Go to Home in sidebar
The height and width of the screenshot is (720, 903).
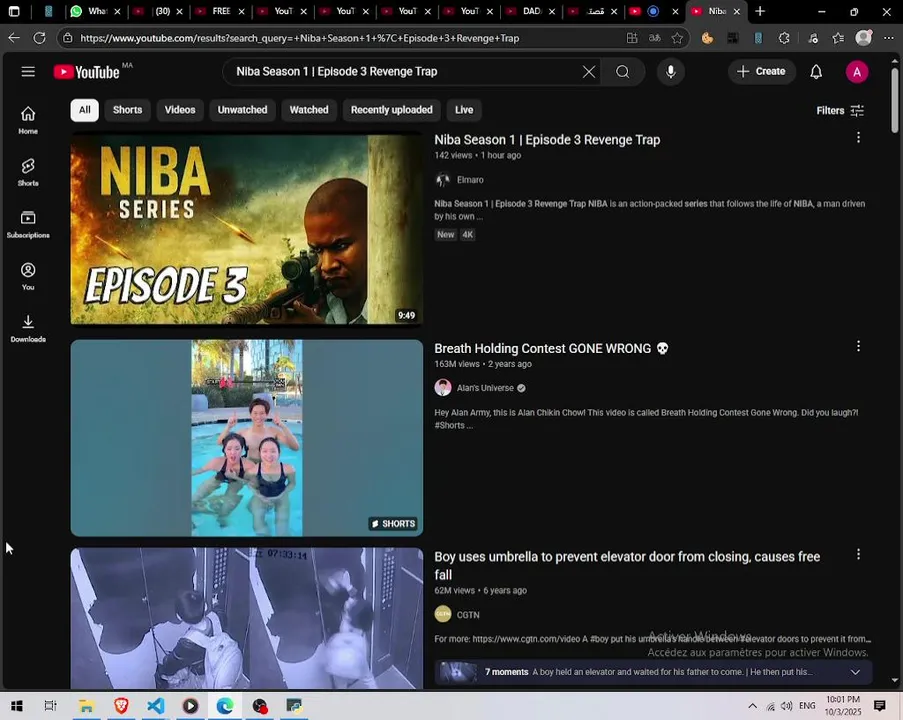click(x=28, y=120)
